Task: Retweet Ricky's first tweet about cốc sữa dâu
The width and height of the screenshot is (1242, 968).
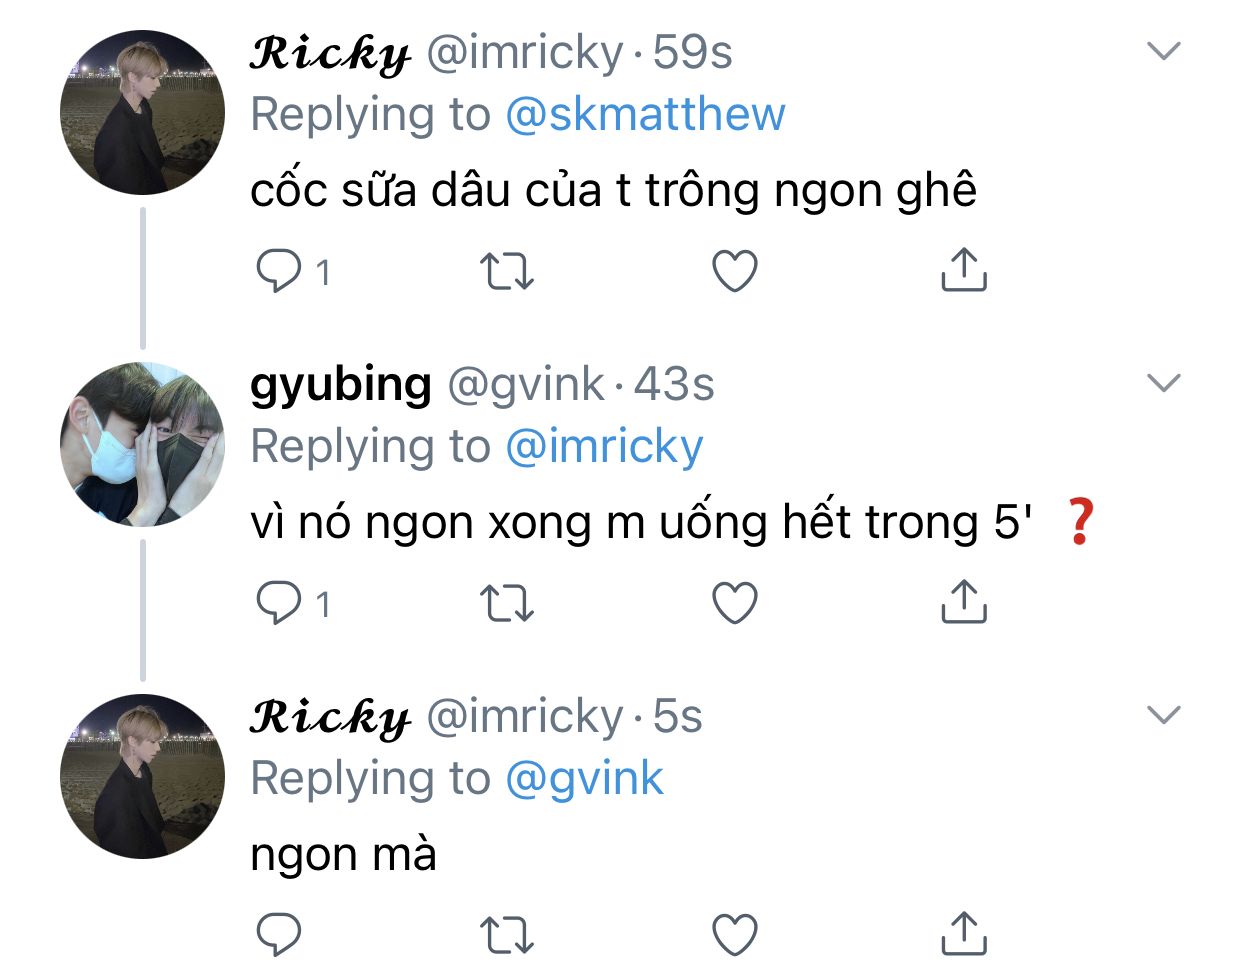Action: [507, 271]
